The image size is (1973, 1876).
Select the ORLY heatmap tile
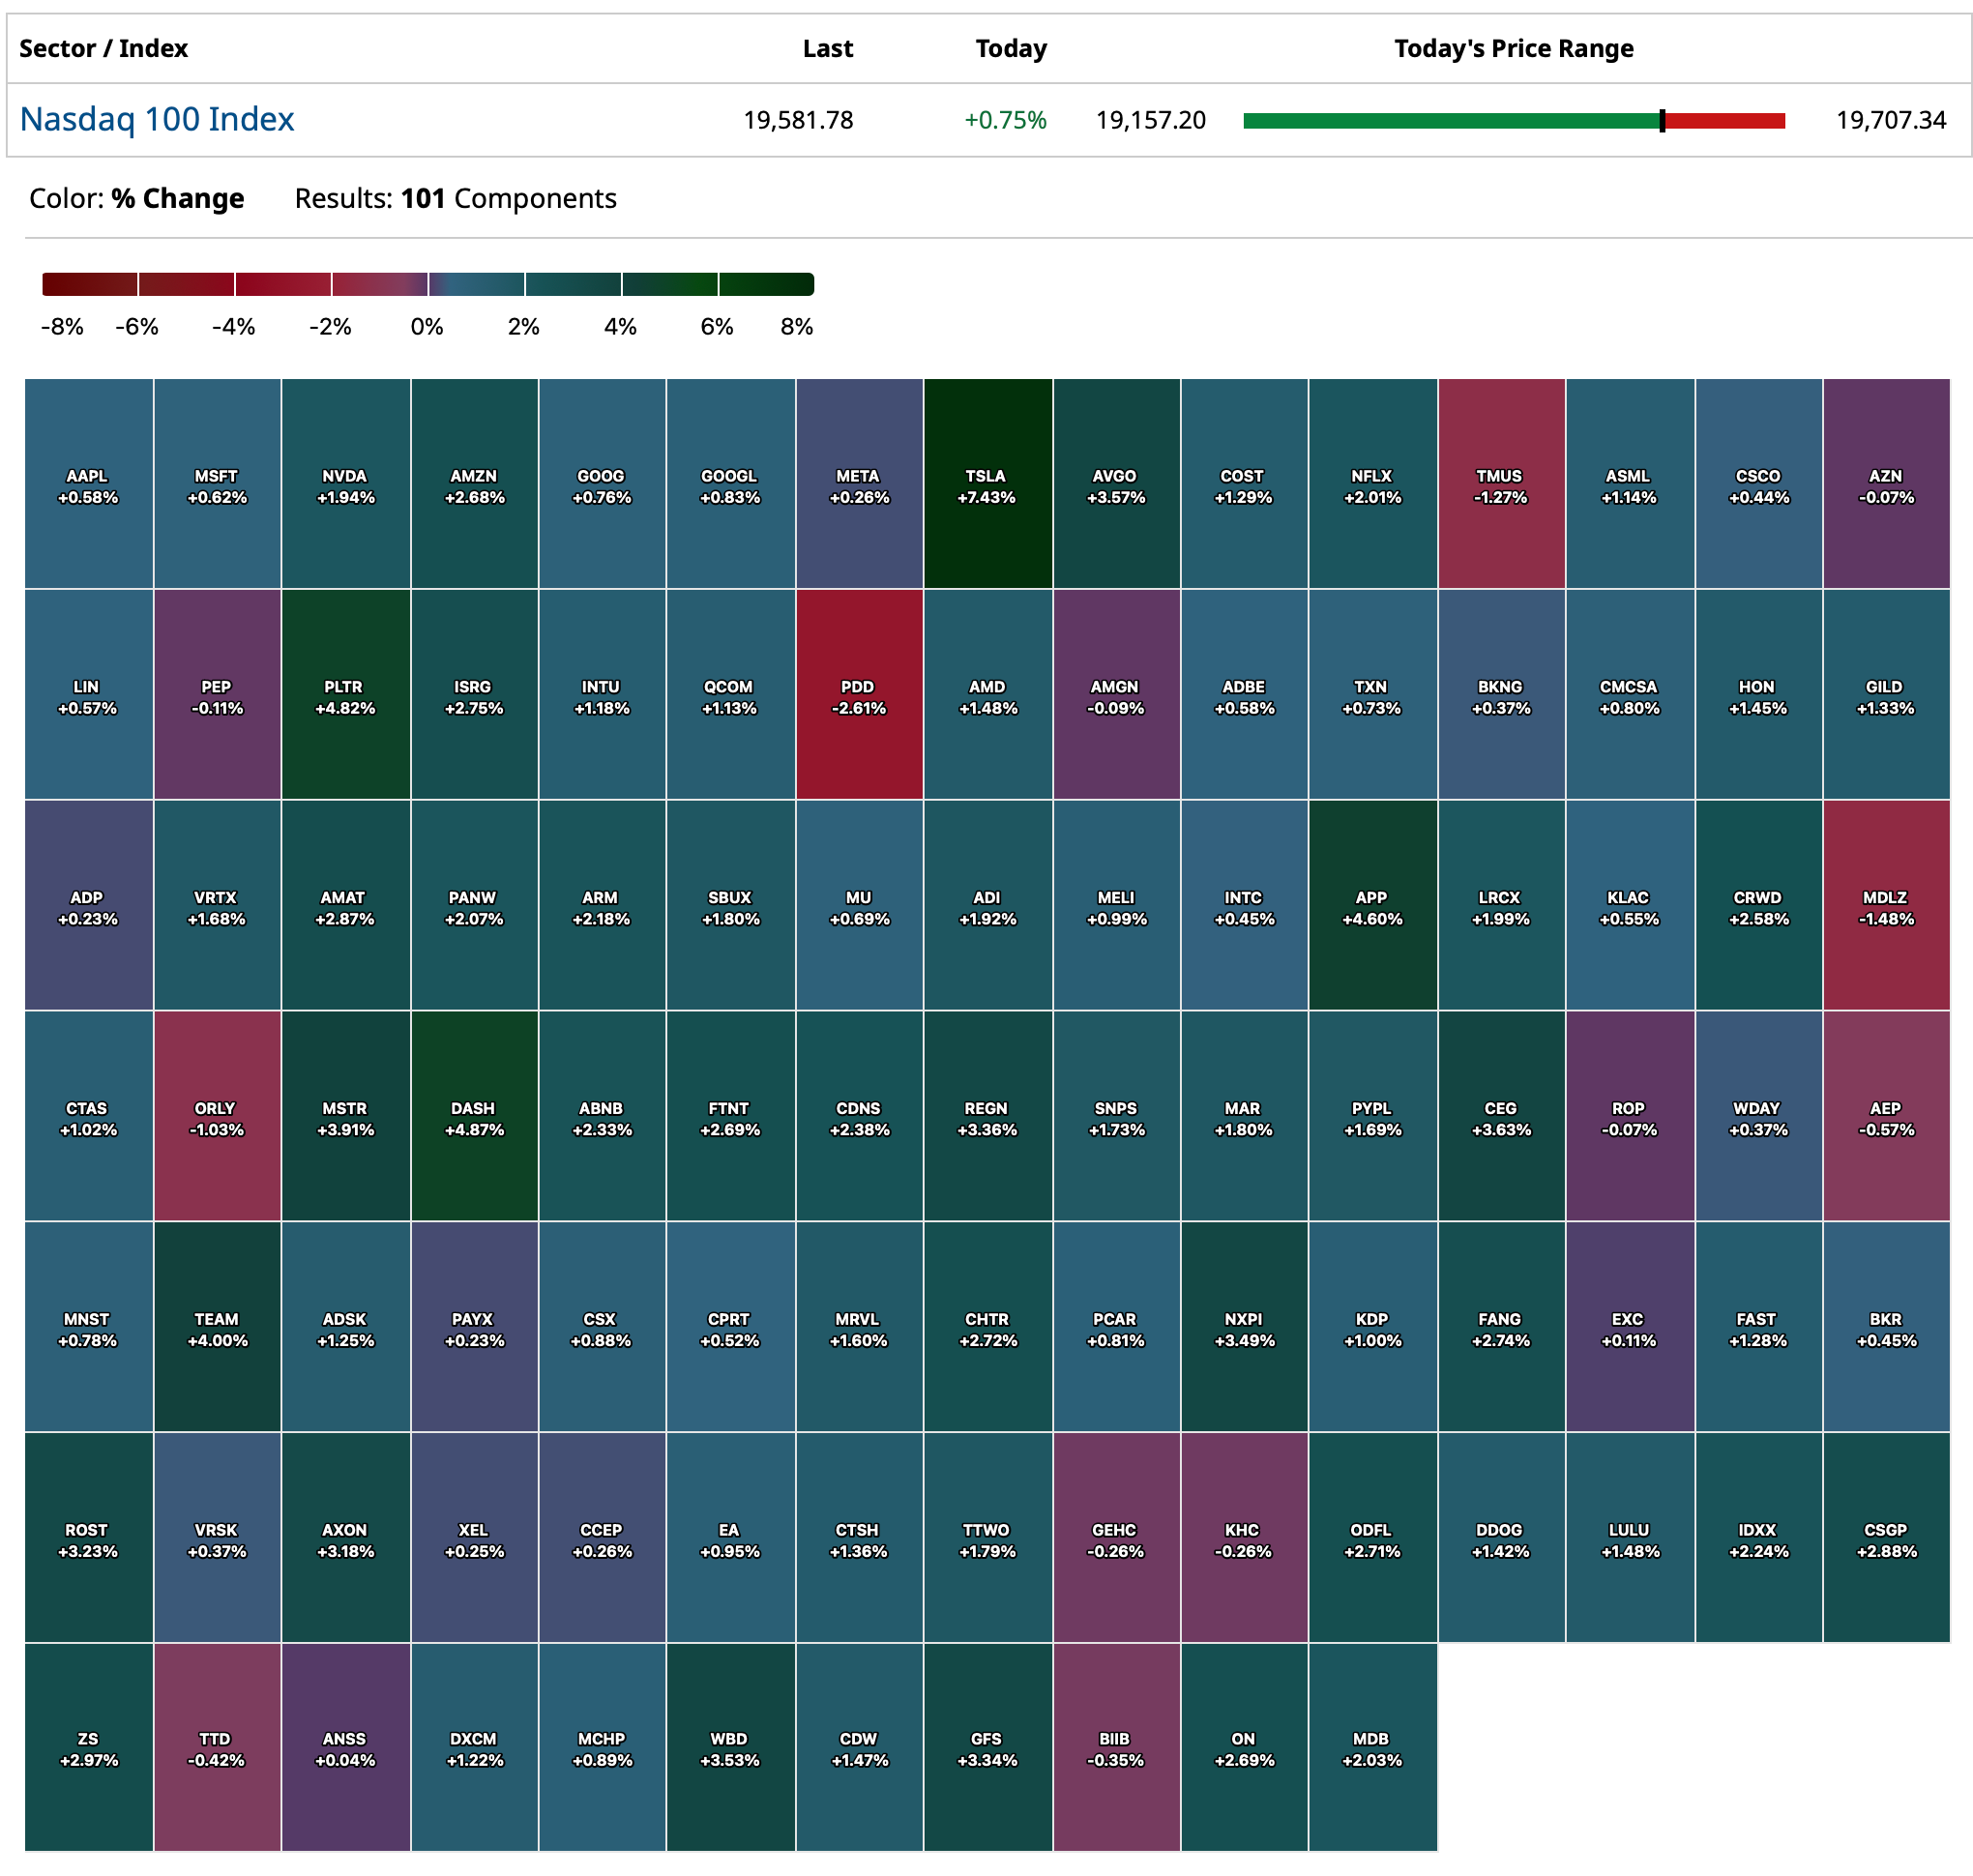click(x=216, y=1116)
